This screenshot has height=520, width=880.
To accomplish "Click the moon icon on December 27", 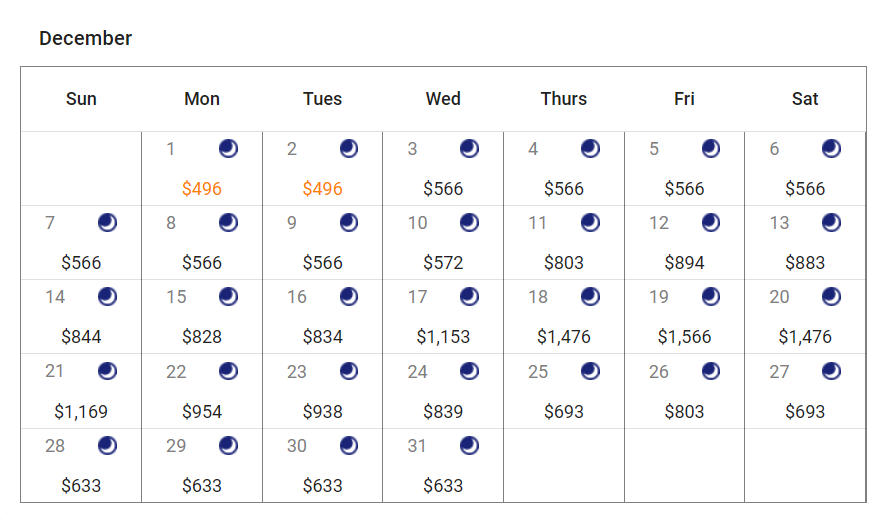I will (831, 371).
